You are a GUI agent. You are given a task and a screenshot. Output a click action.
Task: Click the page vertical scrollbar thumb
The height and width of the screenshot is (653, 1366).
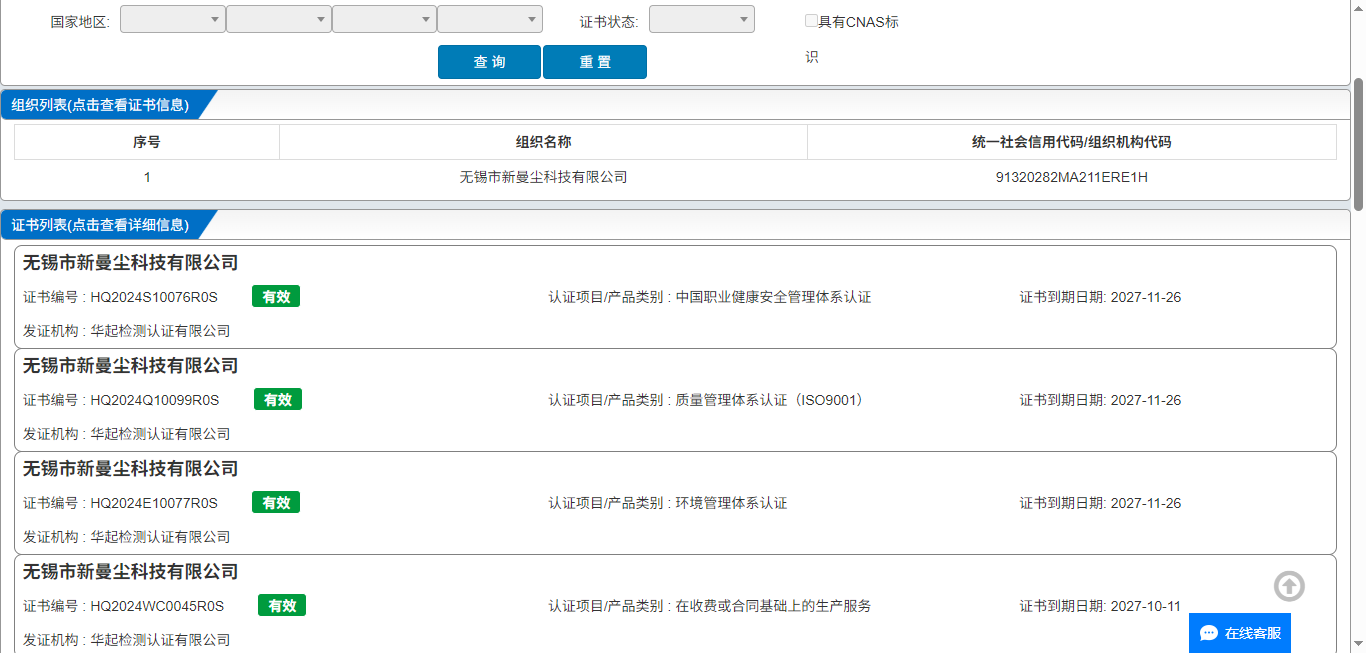click(1358, 144)
